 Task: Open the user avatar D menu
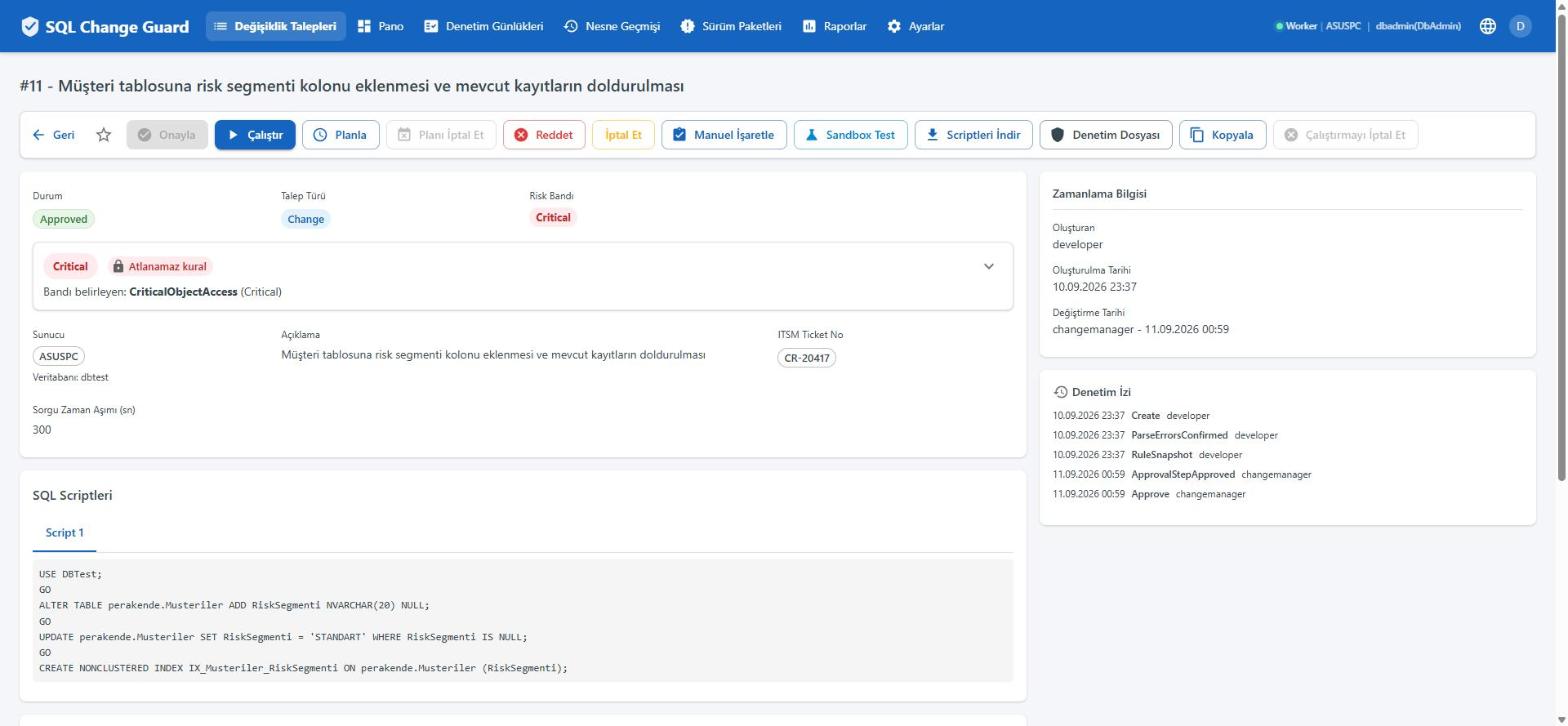pos(1520,26)
